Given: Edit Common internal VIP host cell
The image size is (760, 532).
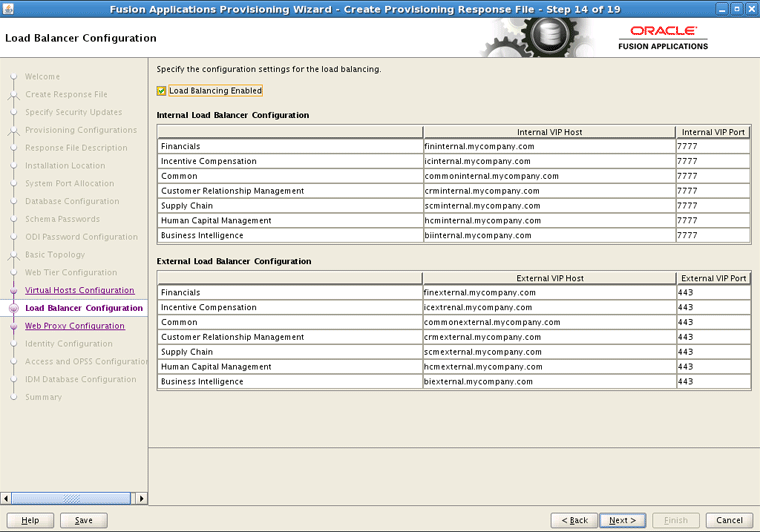Looking at the screenshot, I should point(549,176).
